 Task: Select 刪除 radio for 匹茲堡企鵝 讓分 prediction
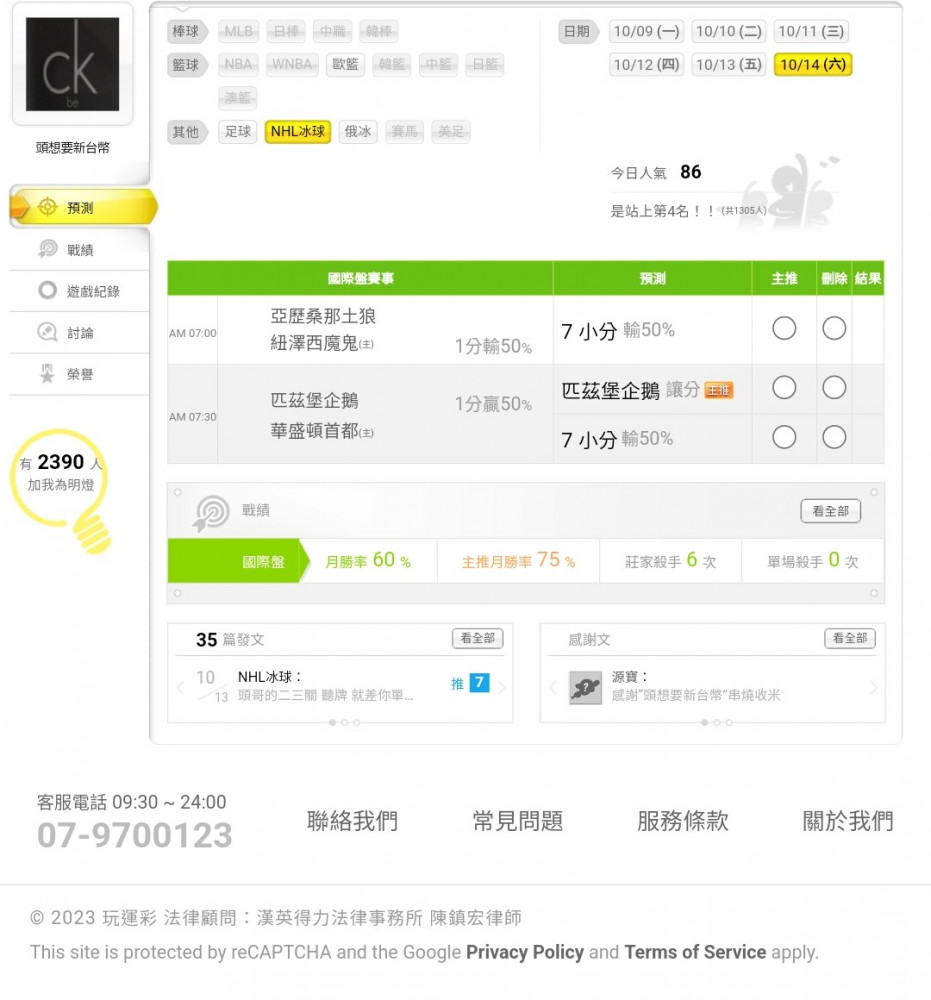(833, 388)
